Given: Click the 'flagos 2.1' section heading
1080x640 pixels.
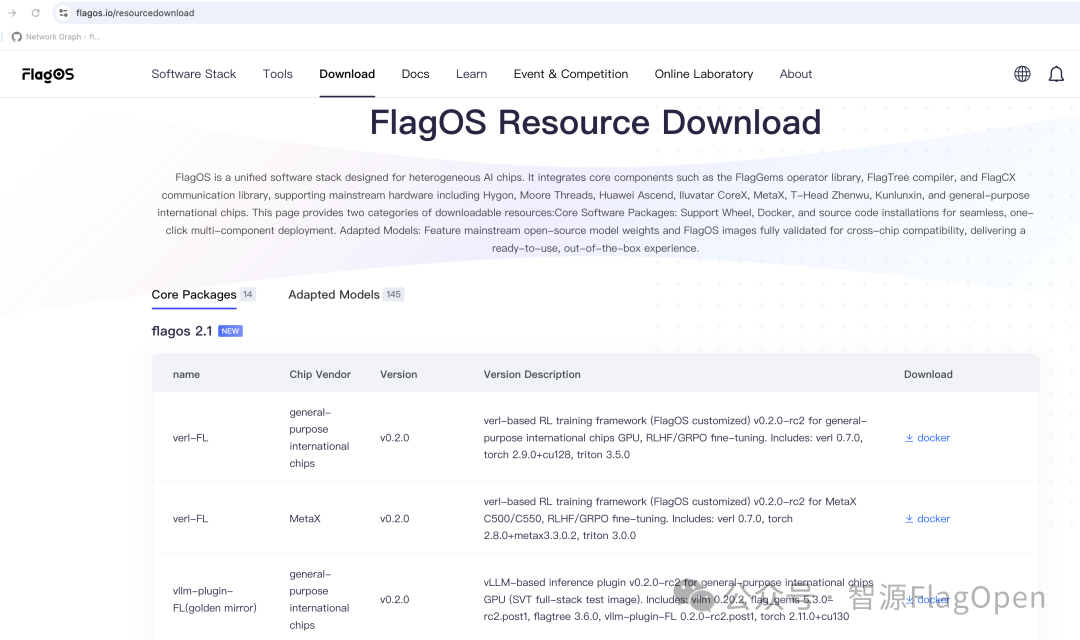Looking at the screenshot, I should coord(182,331).
